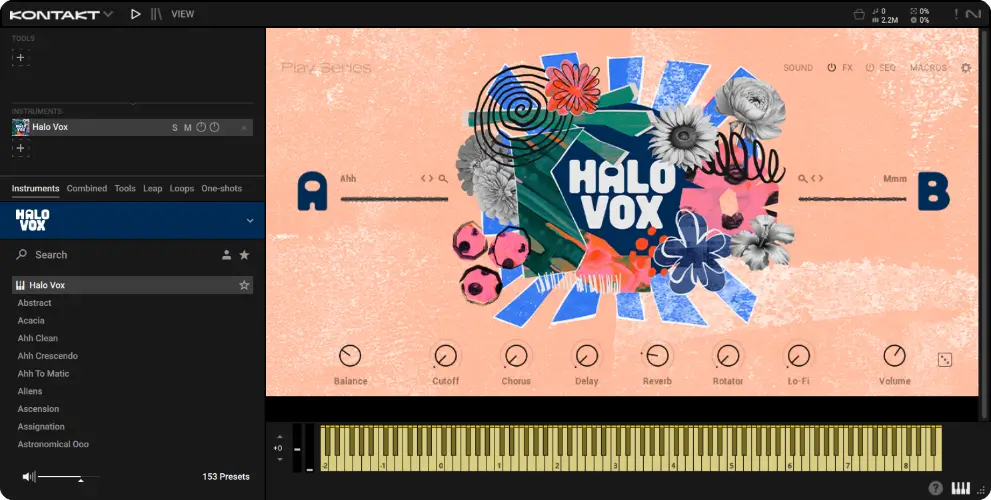Switch to the One-shots tab
The width and height of the screenshot is (991, 500).
pos(222,188)
